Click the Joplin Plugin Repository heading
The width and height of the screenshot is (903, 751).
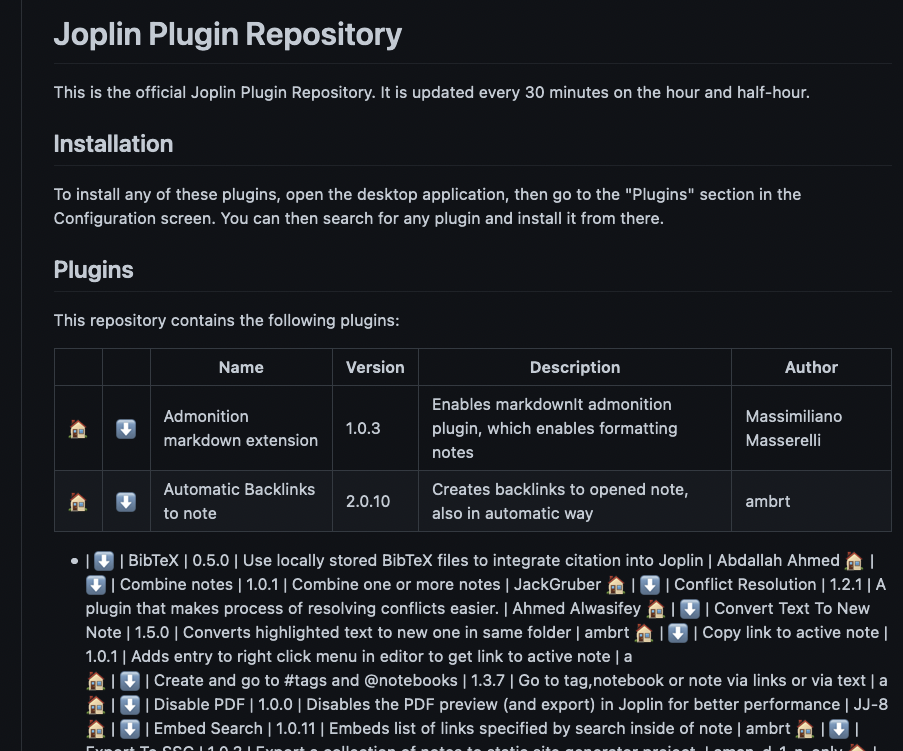tap(227, 34)
